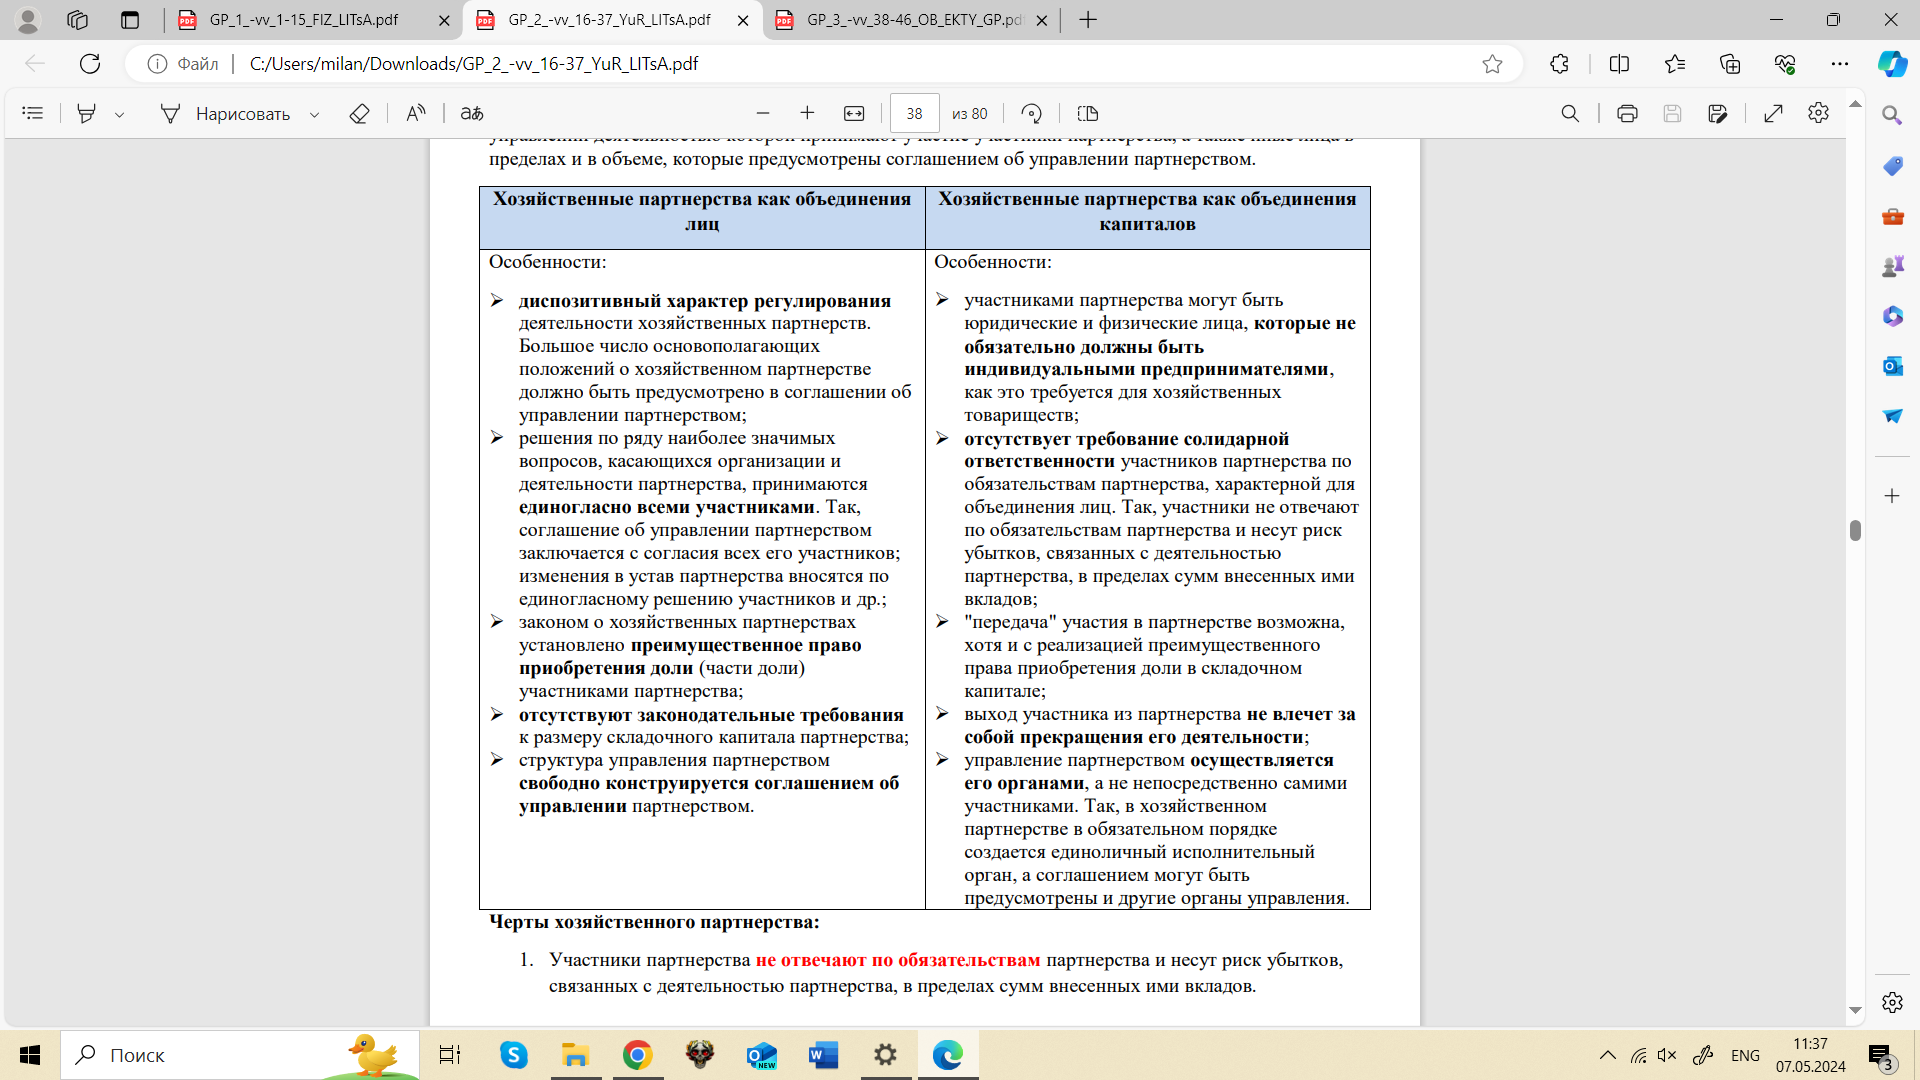Select the eraser tool
1920x1080 pixels.
tap(359, 114)
